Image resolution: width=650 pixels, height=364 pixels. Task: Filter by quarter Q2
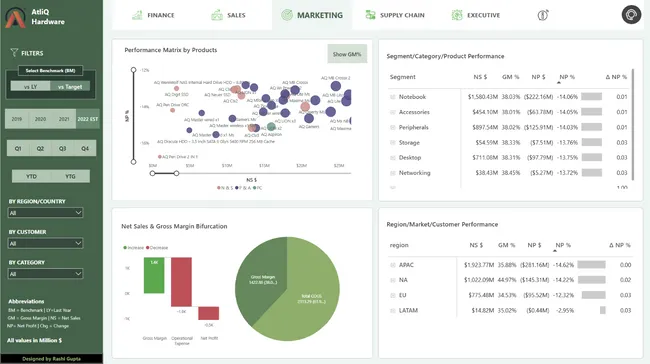coord(40,148)
